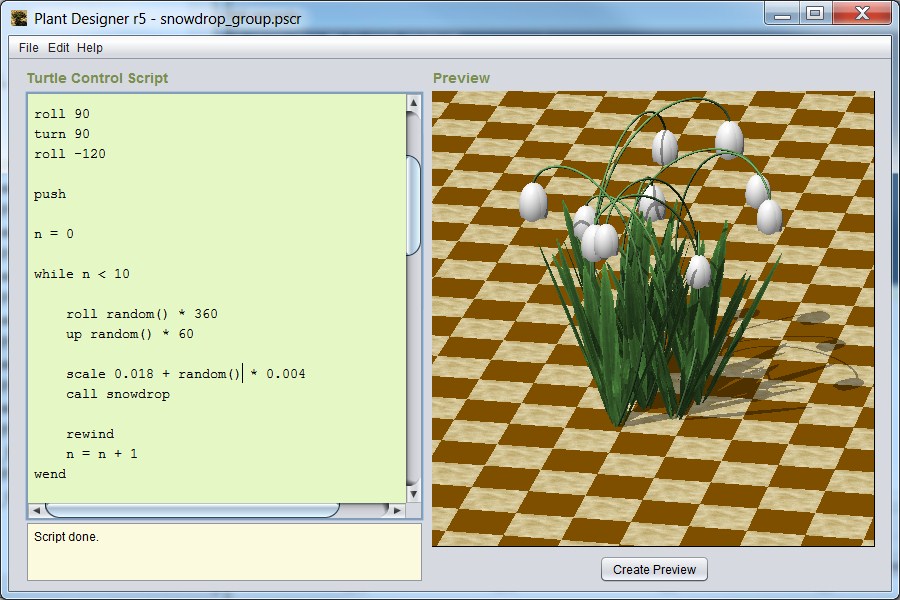Viewport: 900px width, 600px height.
Task: Click the Create Preview button
Action: pyautogui.click(x=654, y=569)
